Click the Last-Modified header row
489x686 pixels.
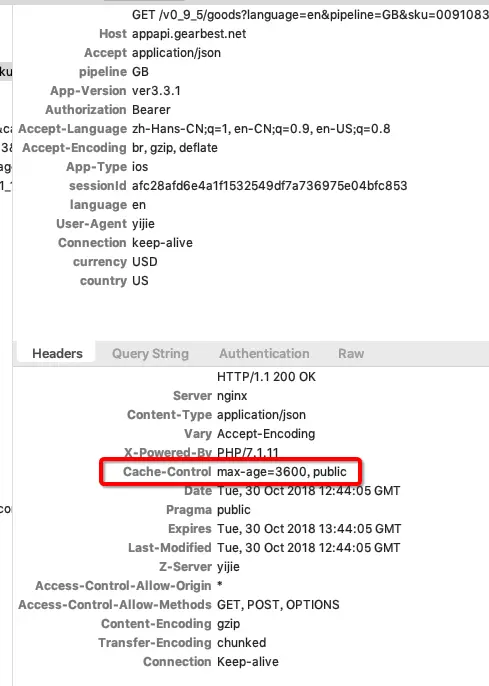[x=264, y=548]
